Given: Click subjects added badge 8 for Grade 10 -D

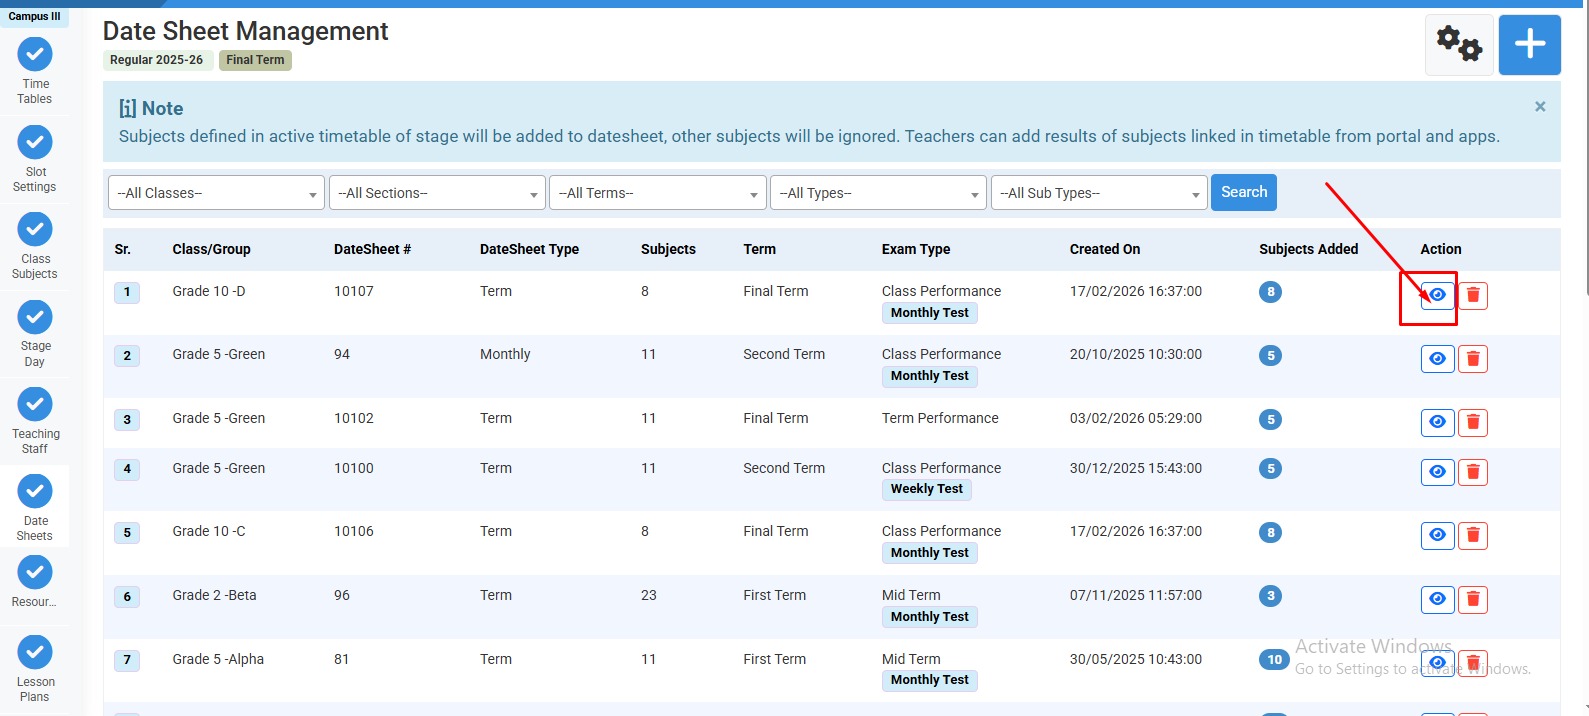Looking at the screenshot, I should (x=1271, y=292).
